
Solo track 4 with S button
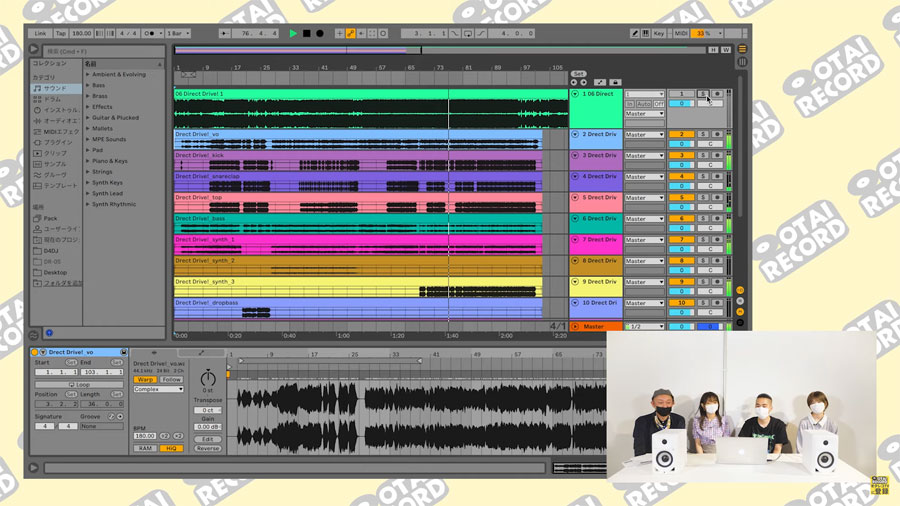(703, 176)
